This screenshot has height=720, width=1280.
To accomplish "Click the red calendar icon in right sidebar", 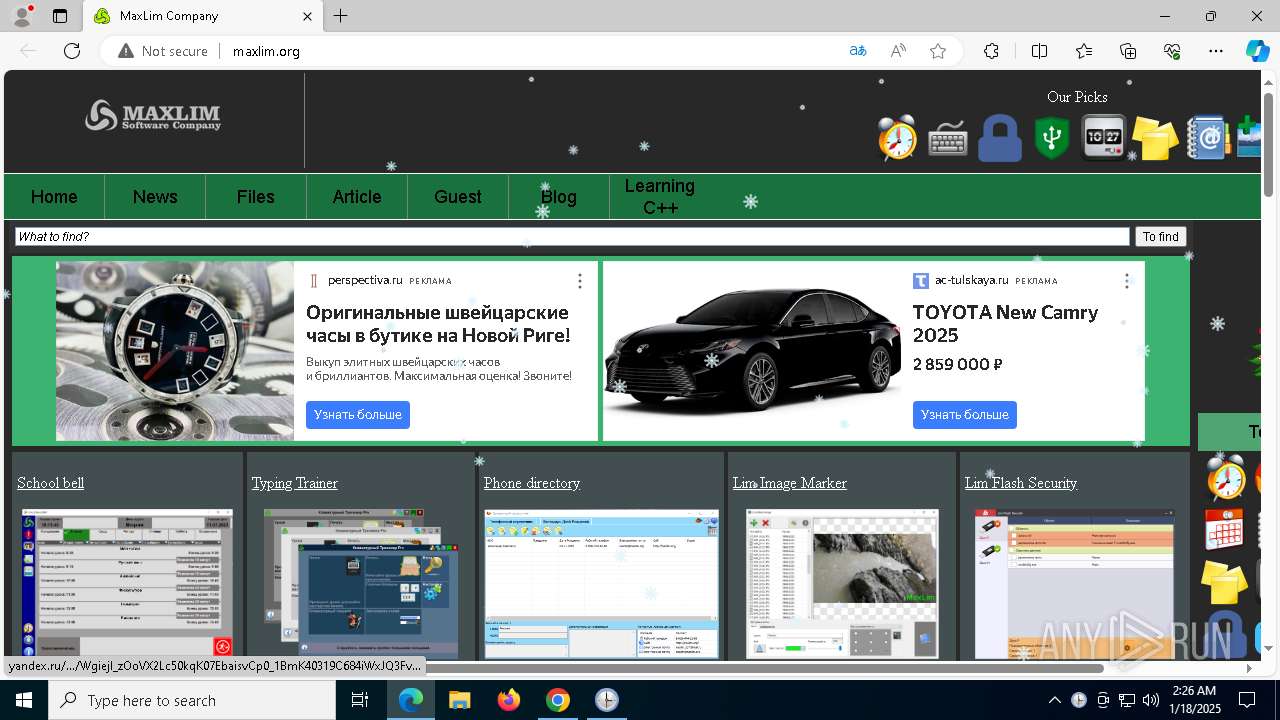I will pos(1224,530).
